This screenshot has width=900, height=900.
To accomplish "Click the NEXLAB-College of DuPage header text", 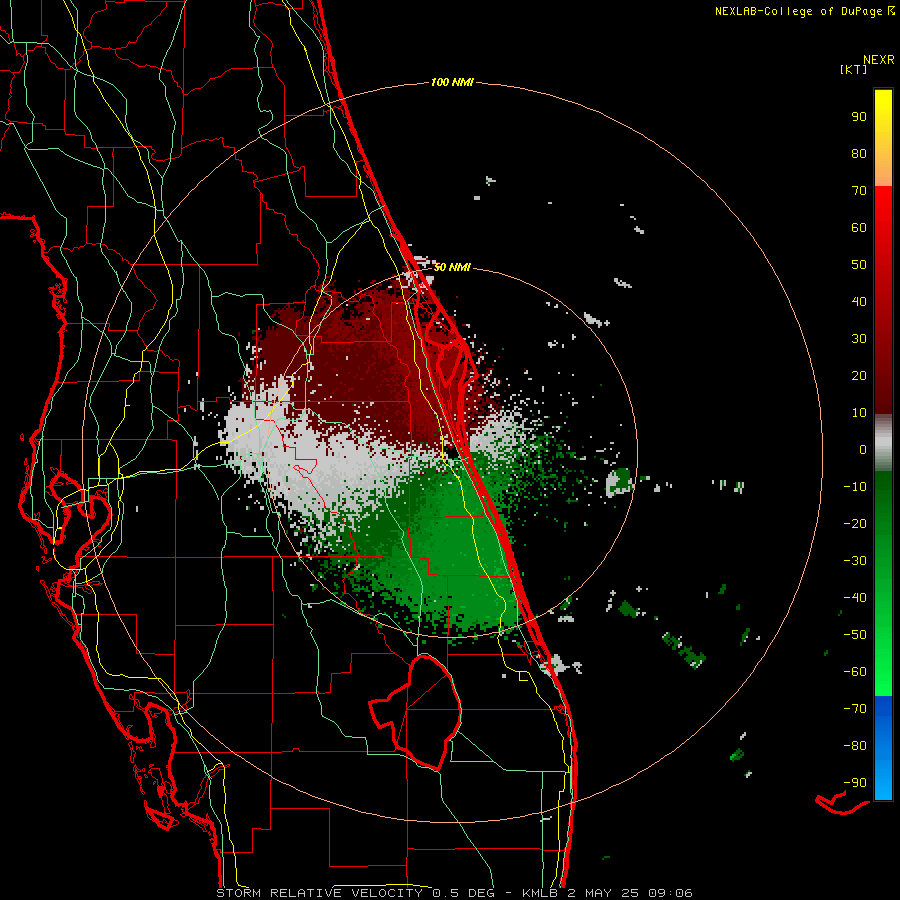I will pos(804,11).
